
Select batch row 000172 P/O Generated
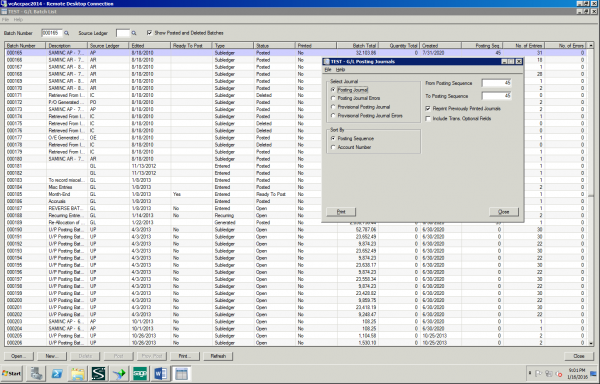[295, 102]
